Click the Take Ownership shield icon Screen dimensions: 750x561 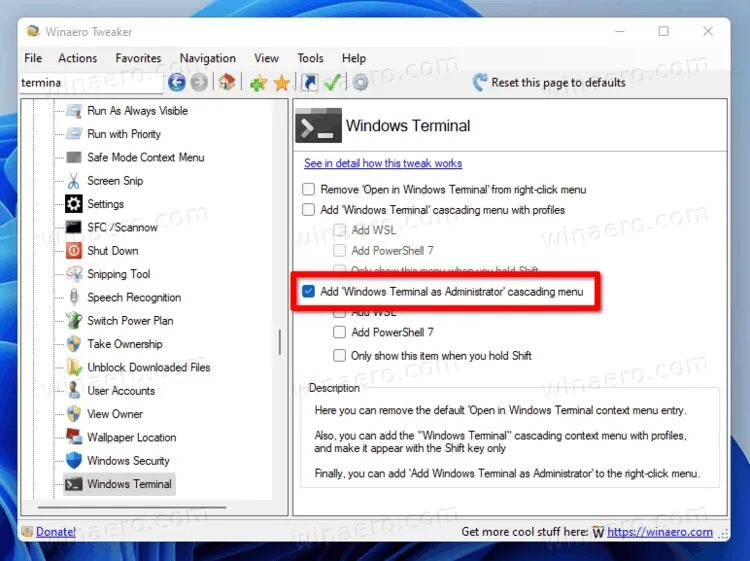tap(74, 344)
